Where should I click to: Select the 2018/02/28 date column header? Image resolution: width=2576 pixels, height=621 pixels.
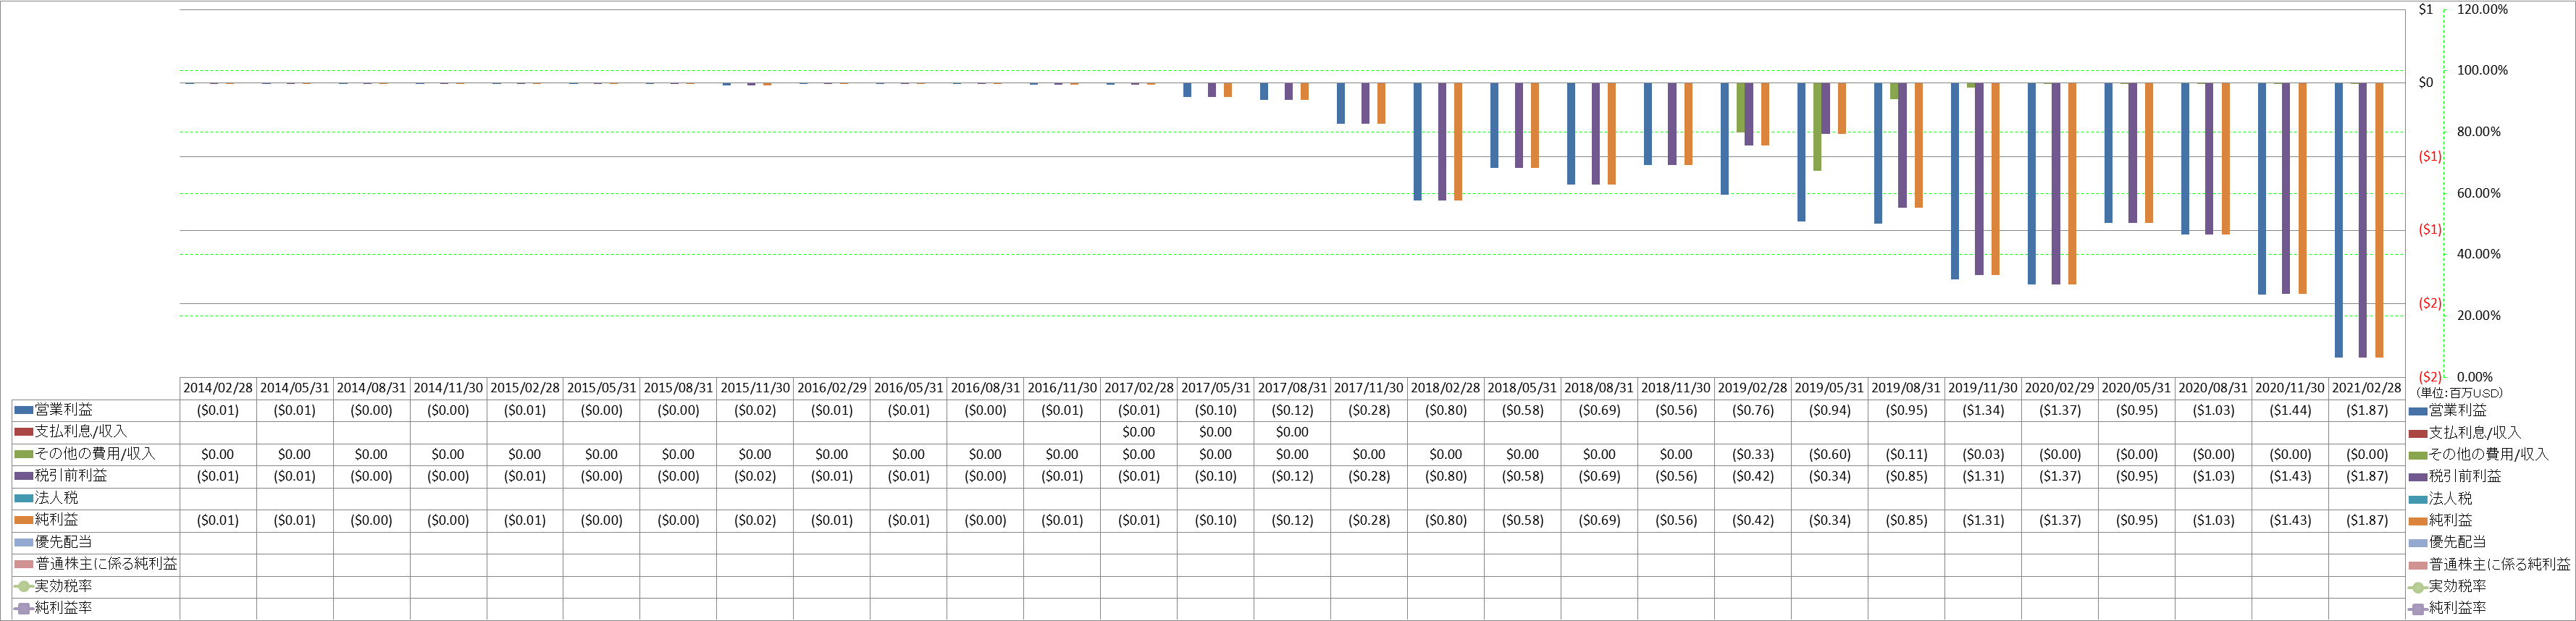[1446, 388]
